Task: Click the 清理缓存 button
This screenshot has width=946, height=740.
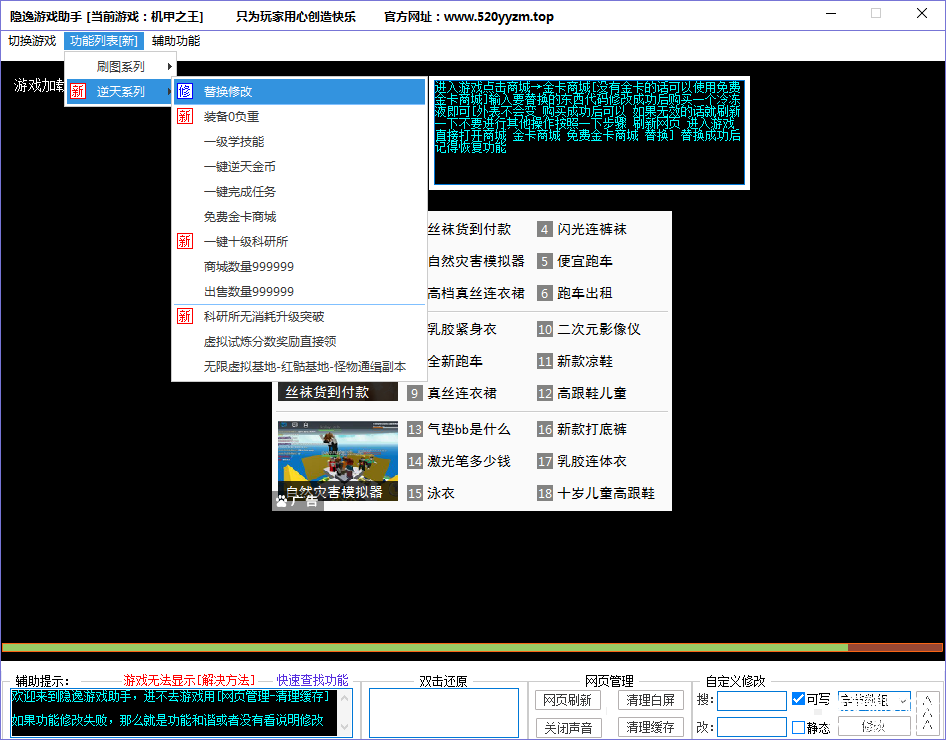Action: point(650,727)
